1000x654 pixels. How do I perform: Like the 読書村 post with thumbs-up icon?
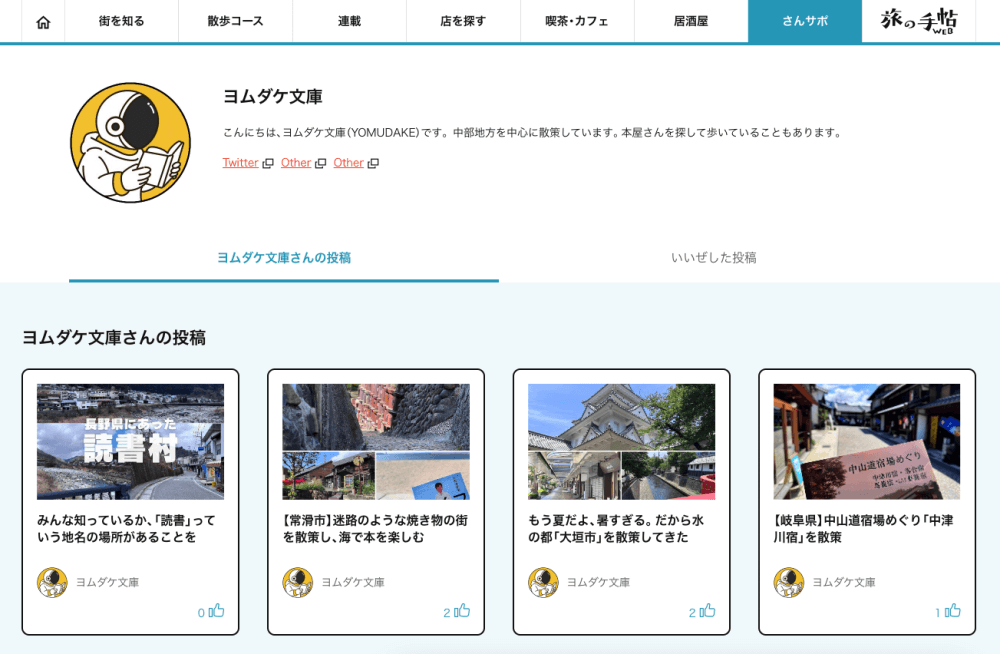[x=216, y=611]
